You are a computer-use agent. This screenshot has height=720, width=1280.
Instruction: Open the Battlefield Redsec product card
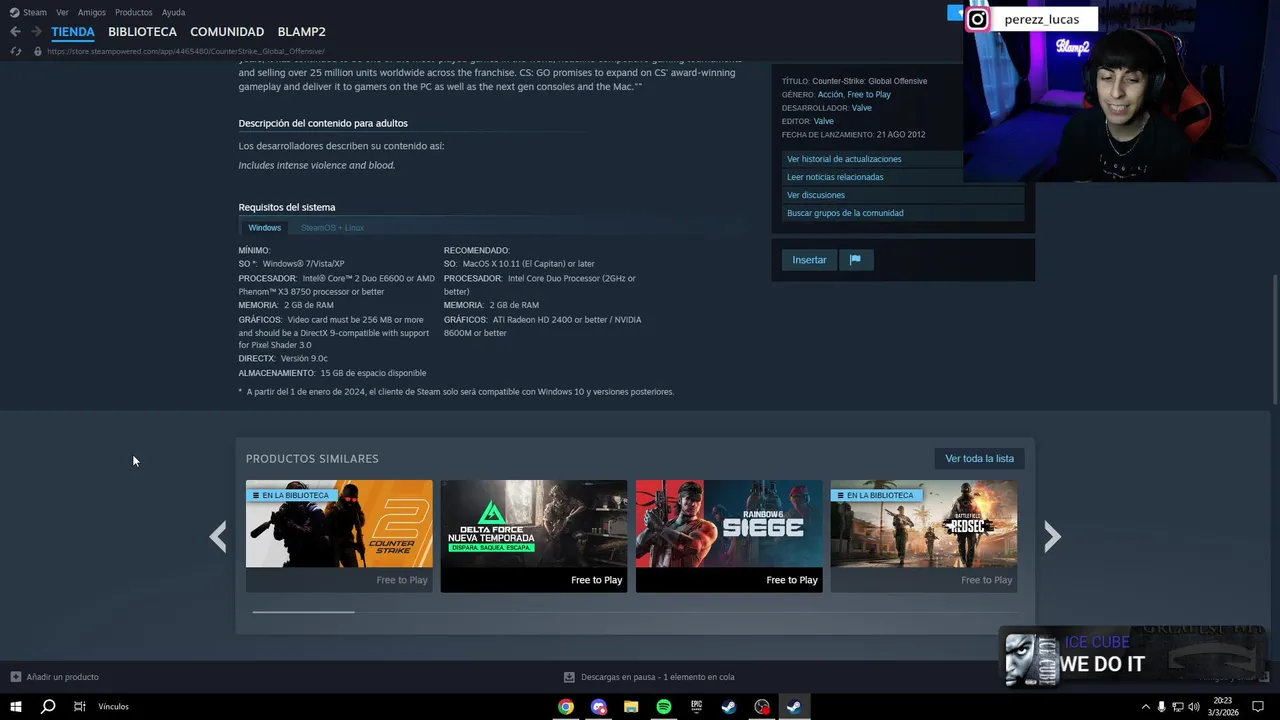coord(924,536)
